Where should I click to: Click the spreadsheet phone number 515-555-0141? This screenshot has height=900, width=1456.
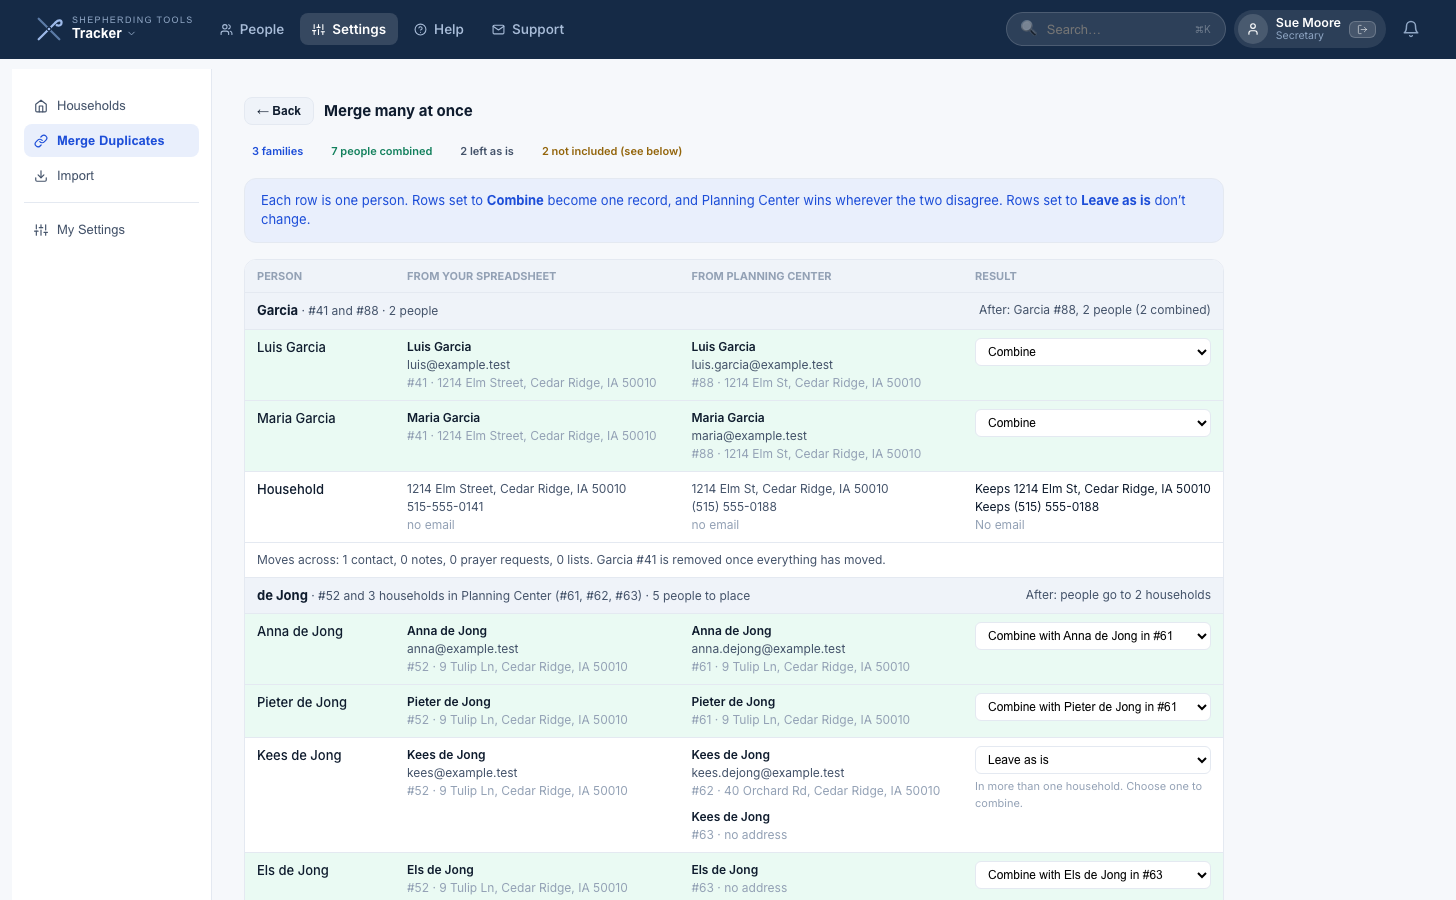[x=445, y=507]
